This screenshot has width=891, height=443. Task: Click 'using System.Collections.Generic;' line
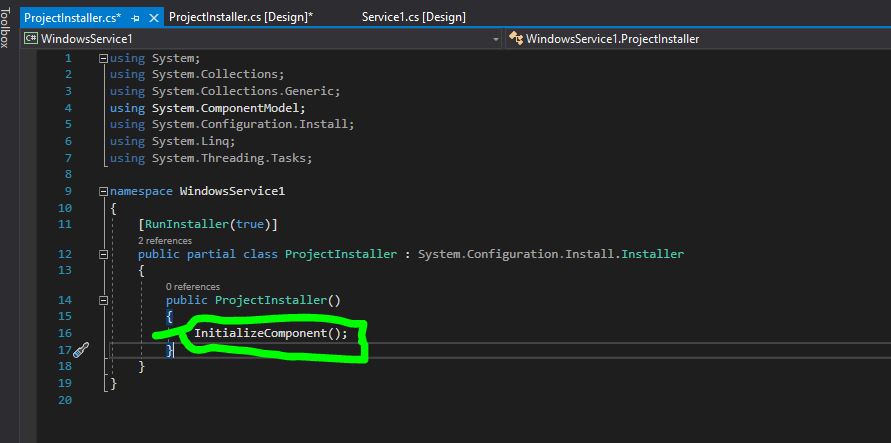225,91
